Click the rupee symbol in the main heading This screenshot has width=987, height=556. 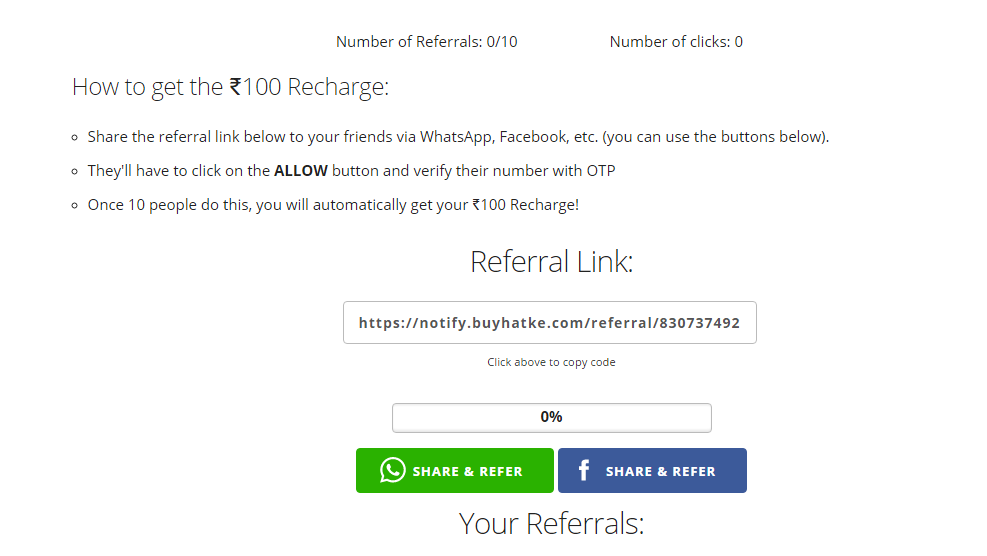[236, 87]
